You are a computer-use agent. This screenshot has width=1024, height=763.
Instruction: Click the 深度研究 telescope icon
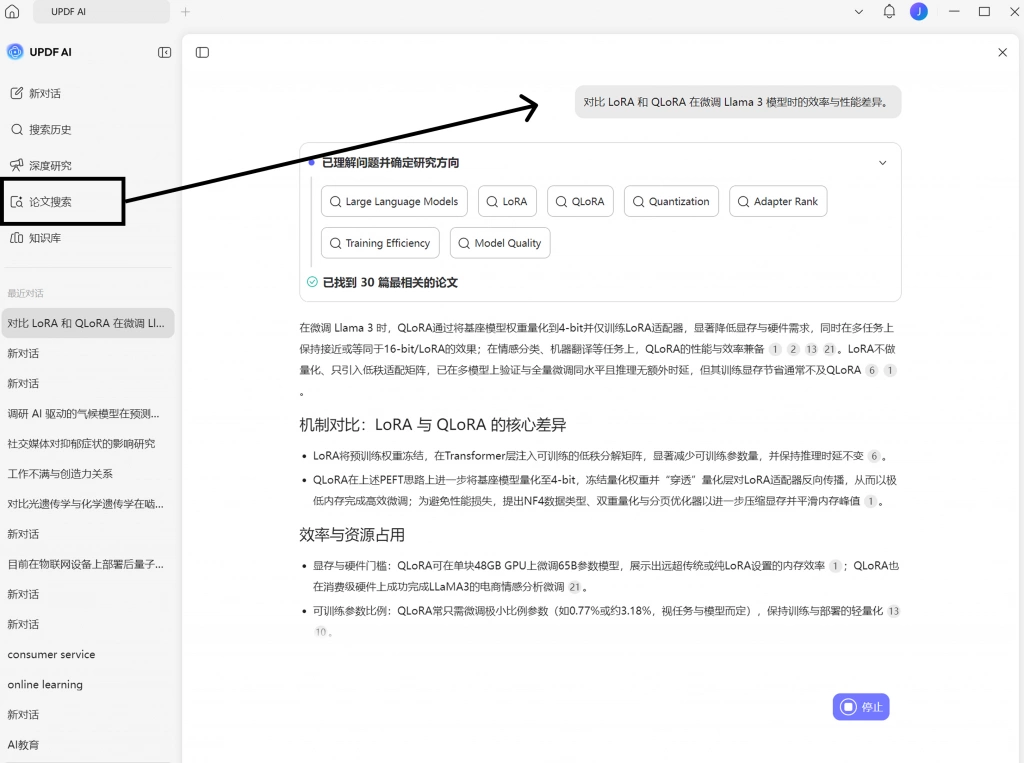[16, 165]
